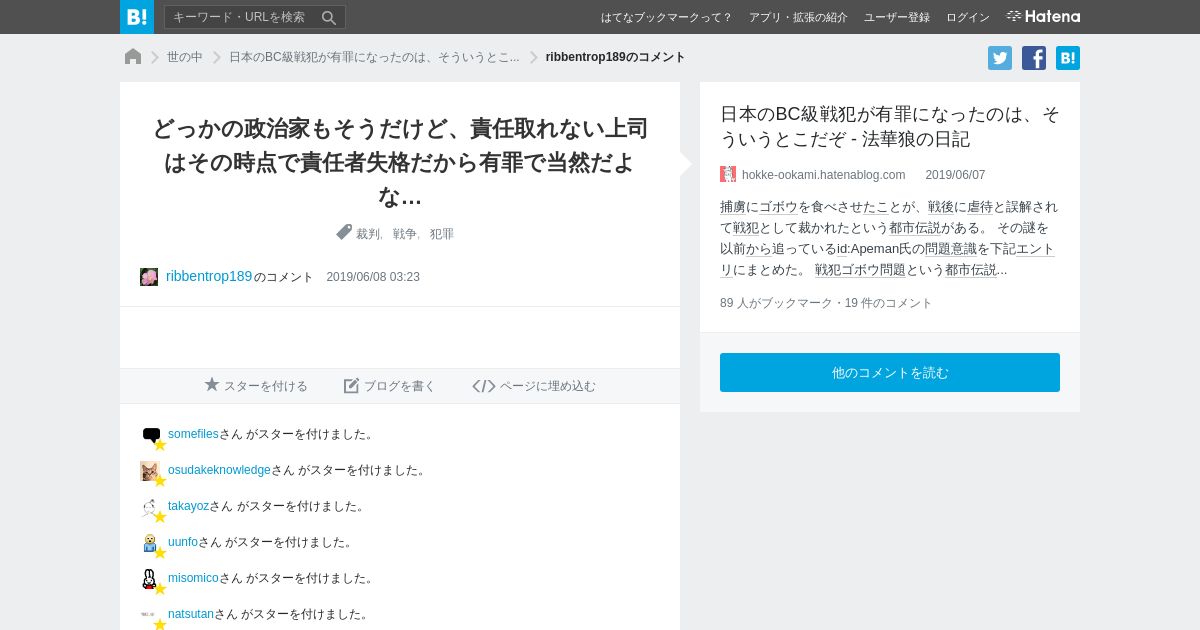This screenshot has width=1200, height=630.
Task: Open the 犯罪 tag
Action: tap(442, 234)
